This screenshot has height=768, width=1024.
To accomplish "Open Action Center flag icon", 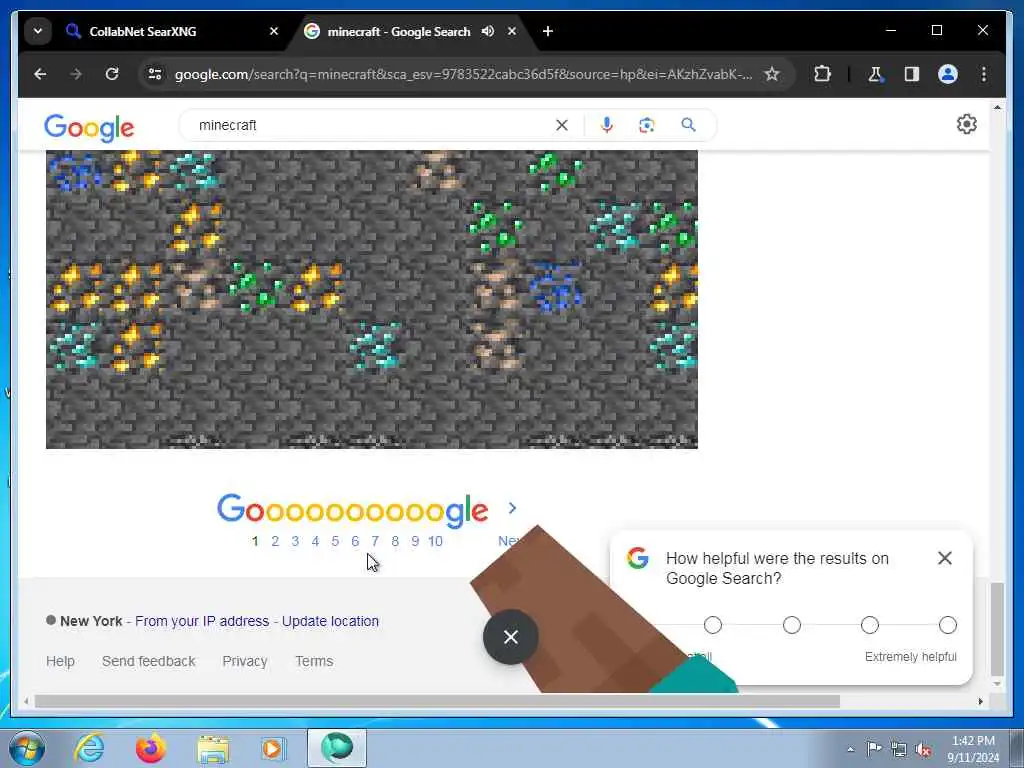I will pos(874,748).
